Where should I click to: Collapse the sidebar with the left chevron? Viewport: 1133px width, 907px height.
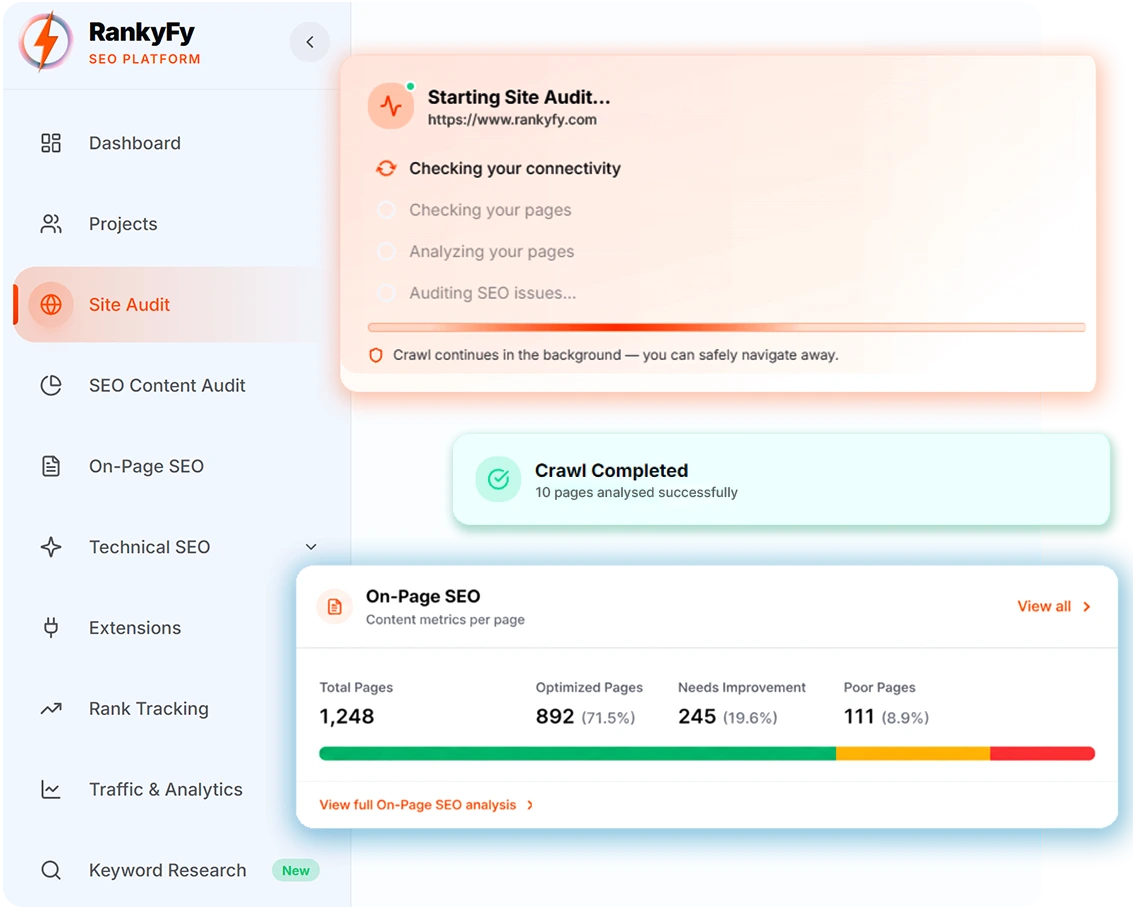(x=310, y=42)
